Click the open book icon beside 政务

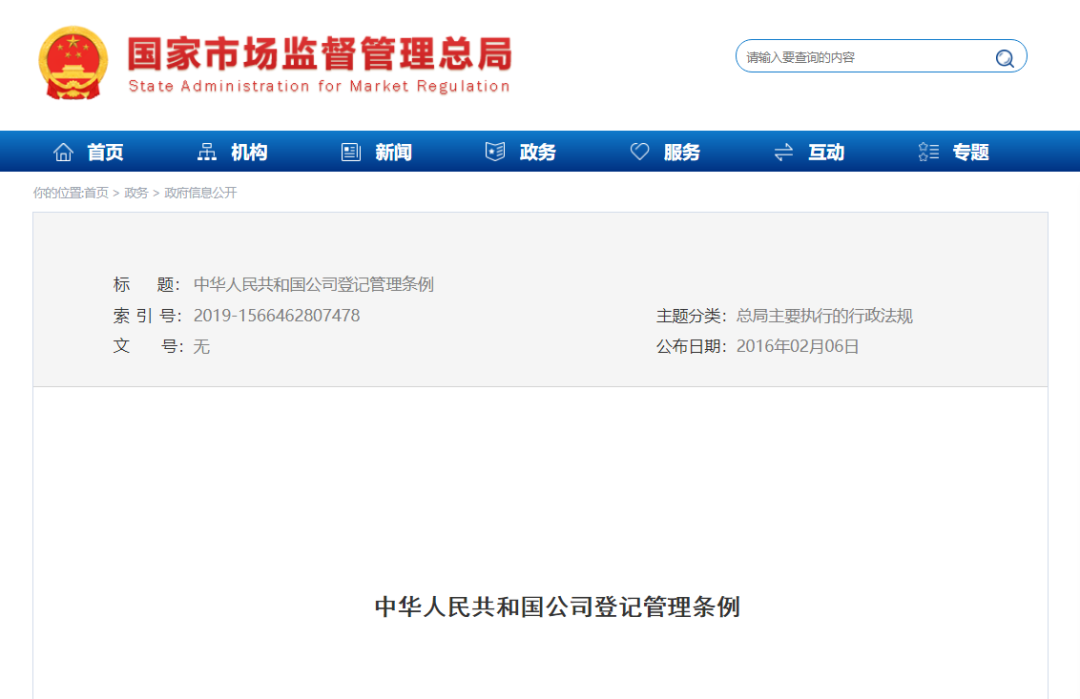tap(495, 152)
